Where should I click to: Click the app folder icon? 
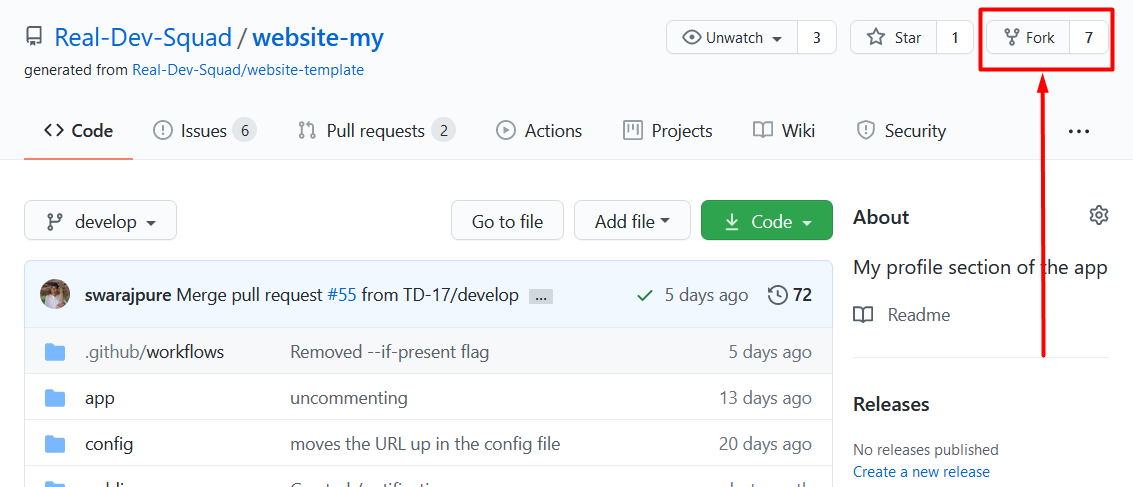55,398
